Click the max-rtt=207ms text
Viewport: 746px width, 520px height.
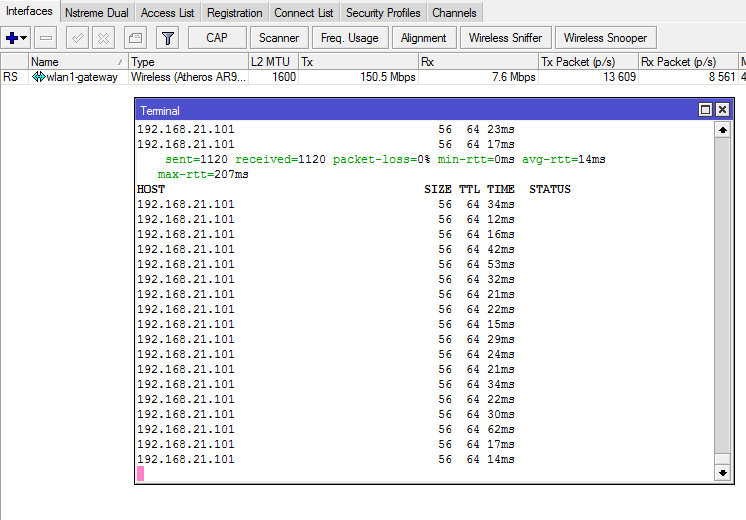[x=203, y=175]
